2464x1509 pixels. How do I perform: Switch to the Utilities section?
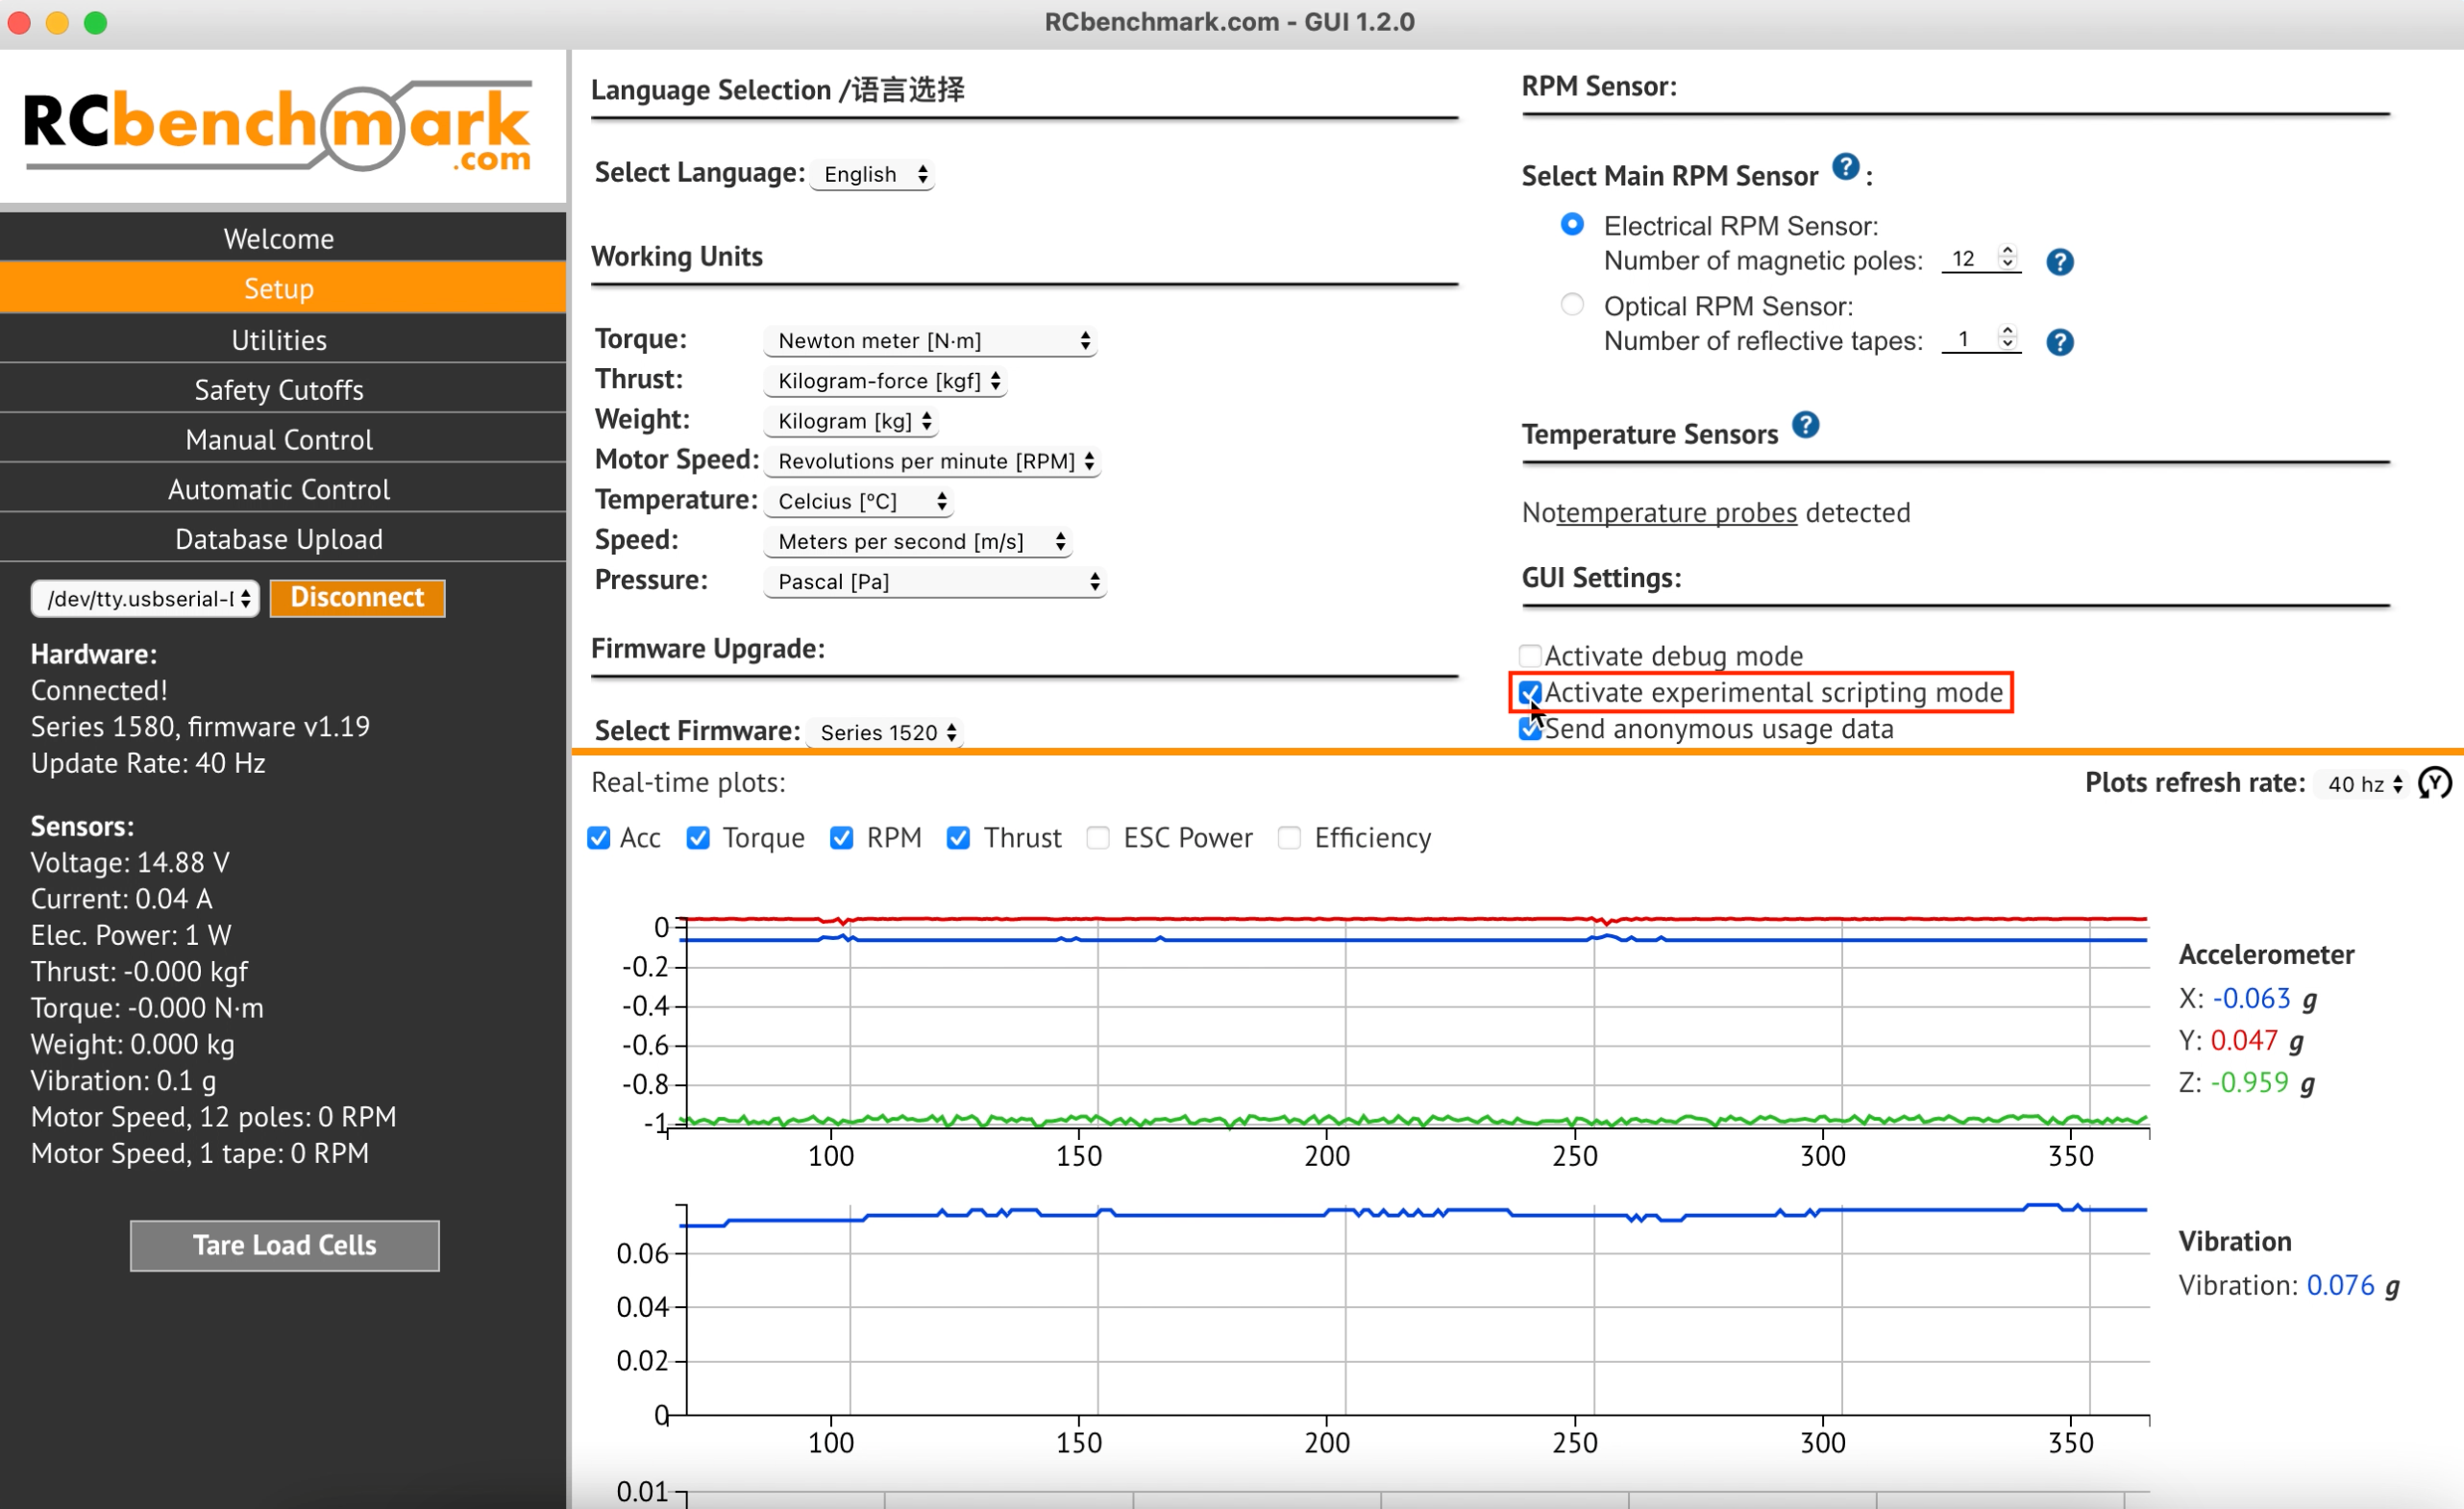279,339
